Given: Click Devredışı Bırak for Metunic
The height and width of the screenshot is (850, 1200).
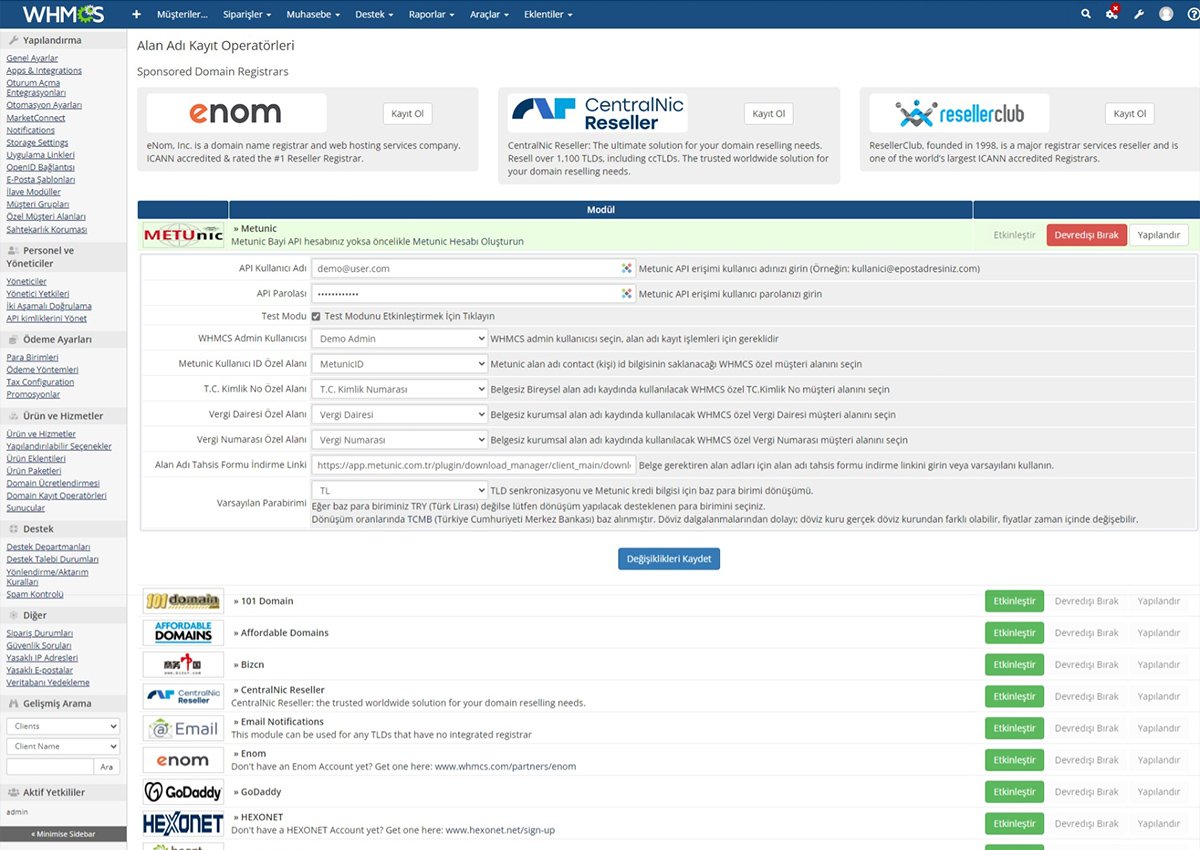Looking at the screenshot, I should (x=1086, y=235).
